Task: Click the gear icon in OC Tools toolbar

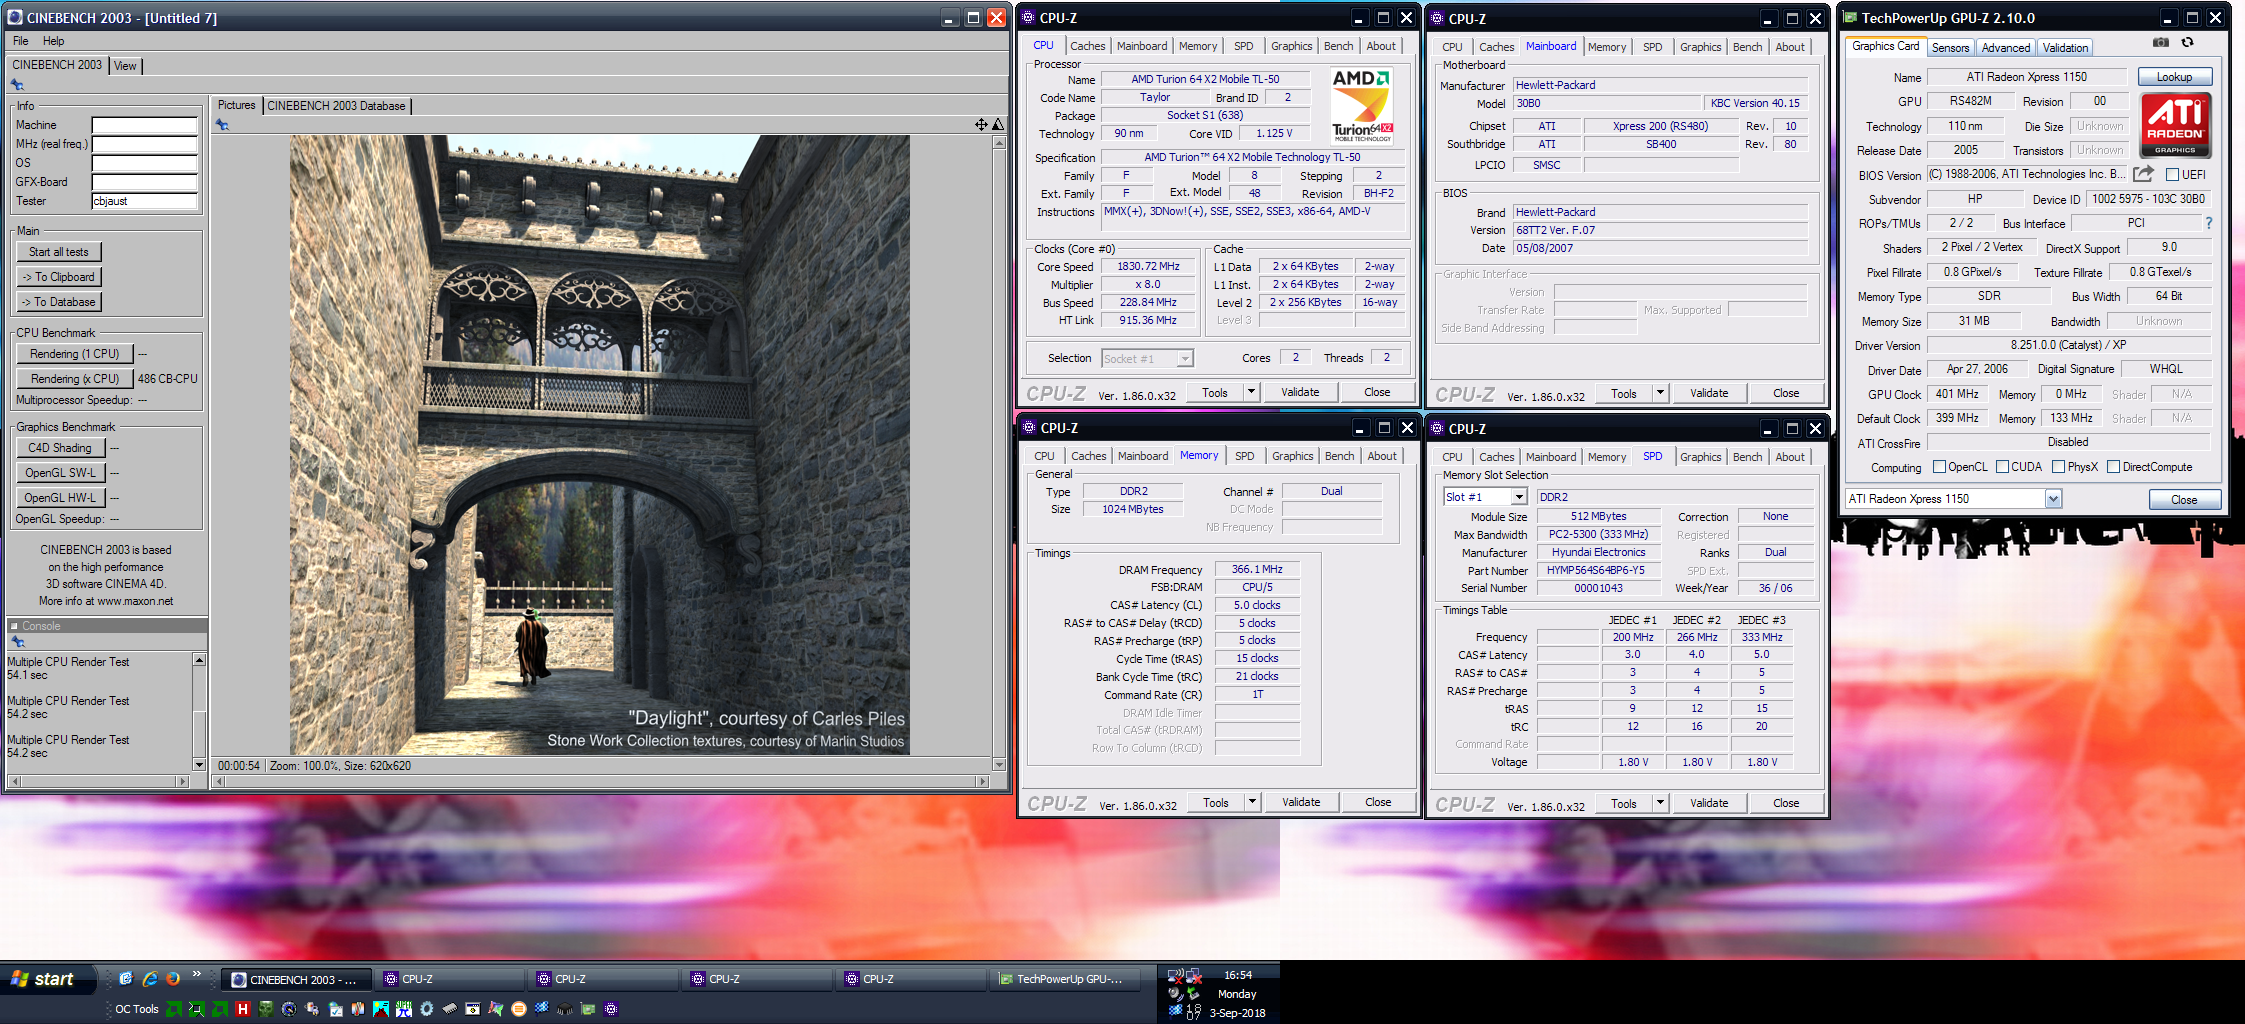Action: pyautogui.click(x=426, y=1009)
